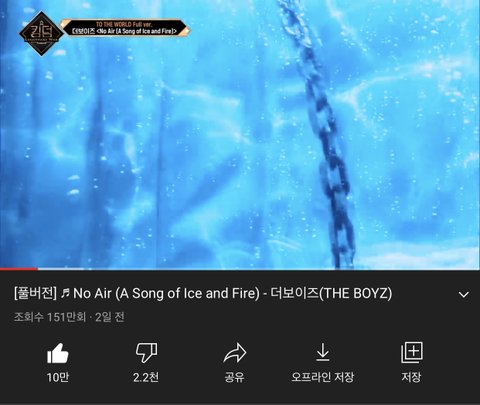Tap the chain in the video frame
The image size is (480, 405).
pos(322,133)
